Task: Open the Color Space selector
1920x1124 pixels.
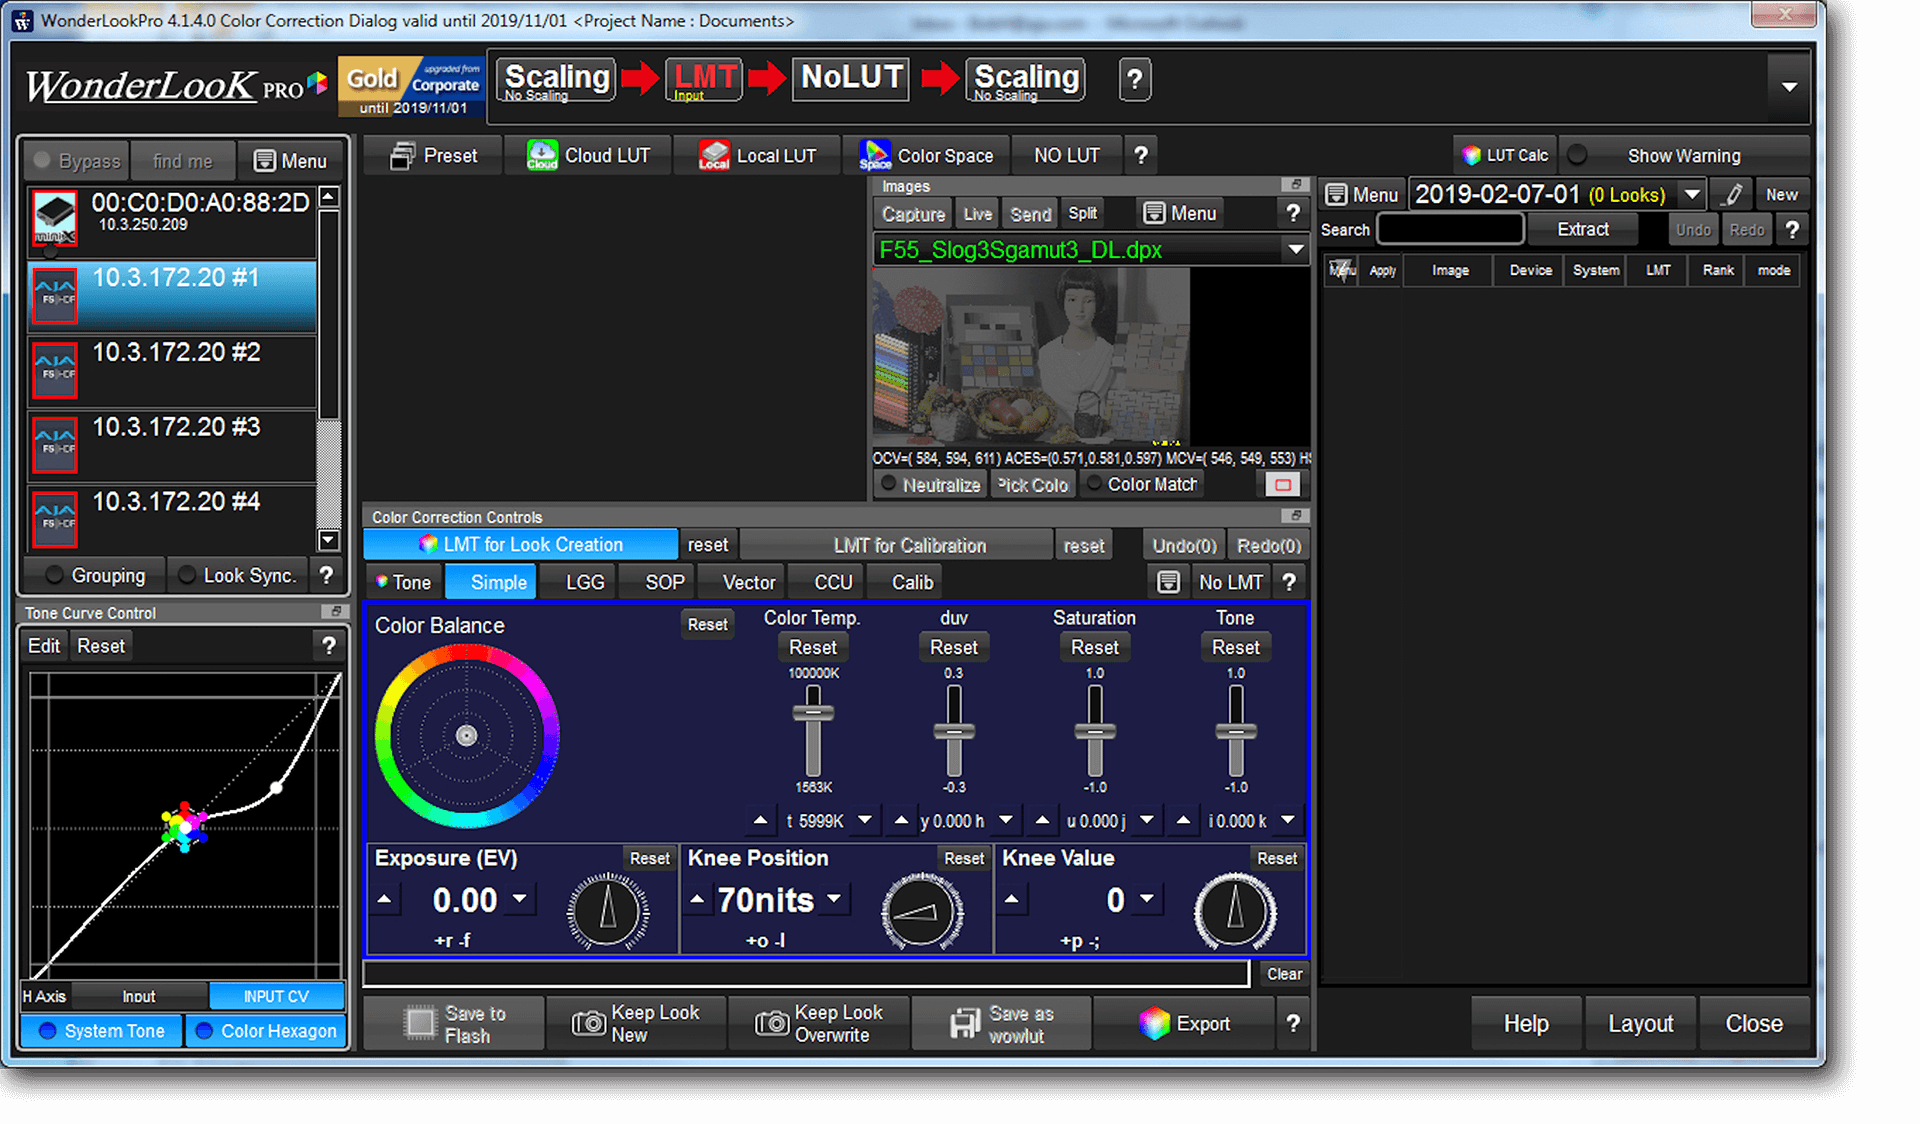Action: (926, 156)
